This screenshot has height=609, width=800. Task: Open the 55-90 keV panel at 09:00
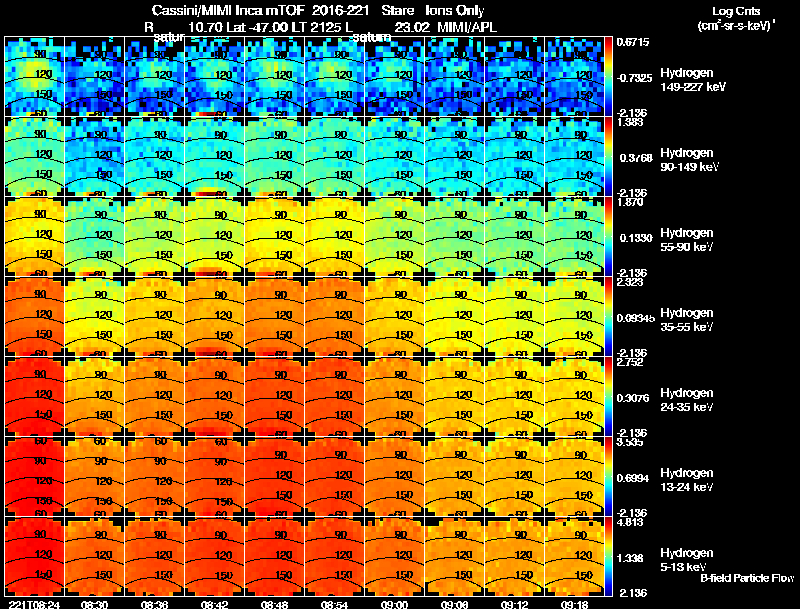[394, 237]
